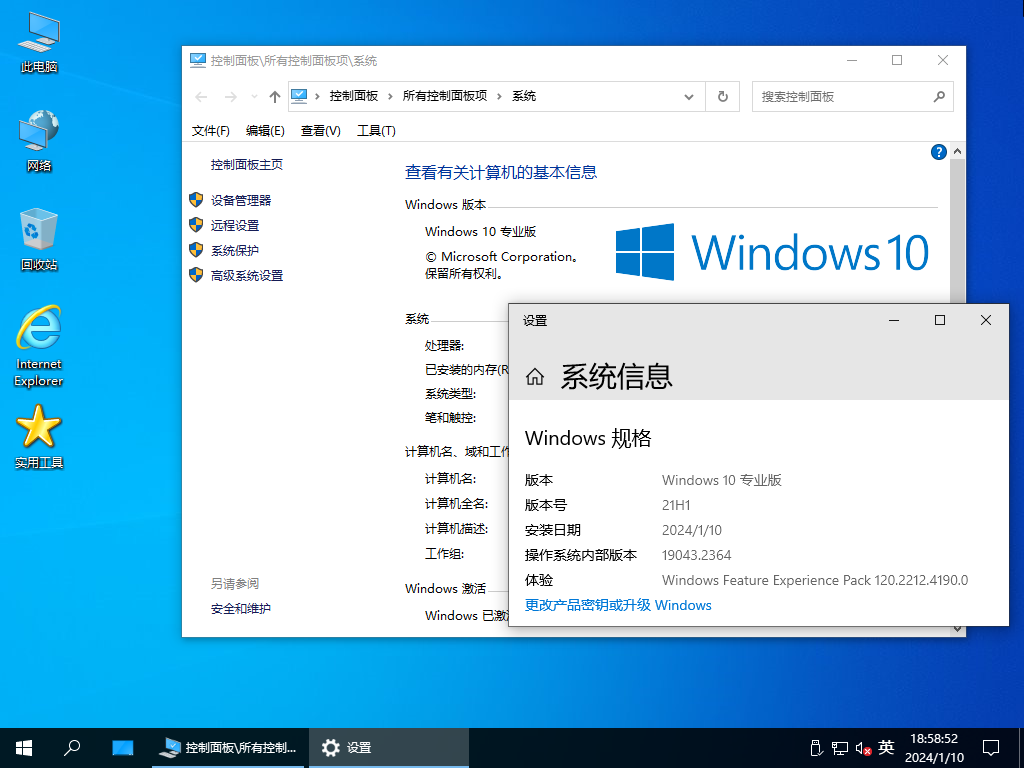Switch input method via 英 indicator
This screenshot has height=768, width=1024.
pos(886,748)
